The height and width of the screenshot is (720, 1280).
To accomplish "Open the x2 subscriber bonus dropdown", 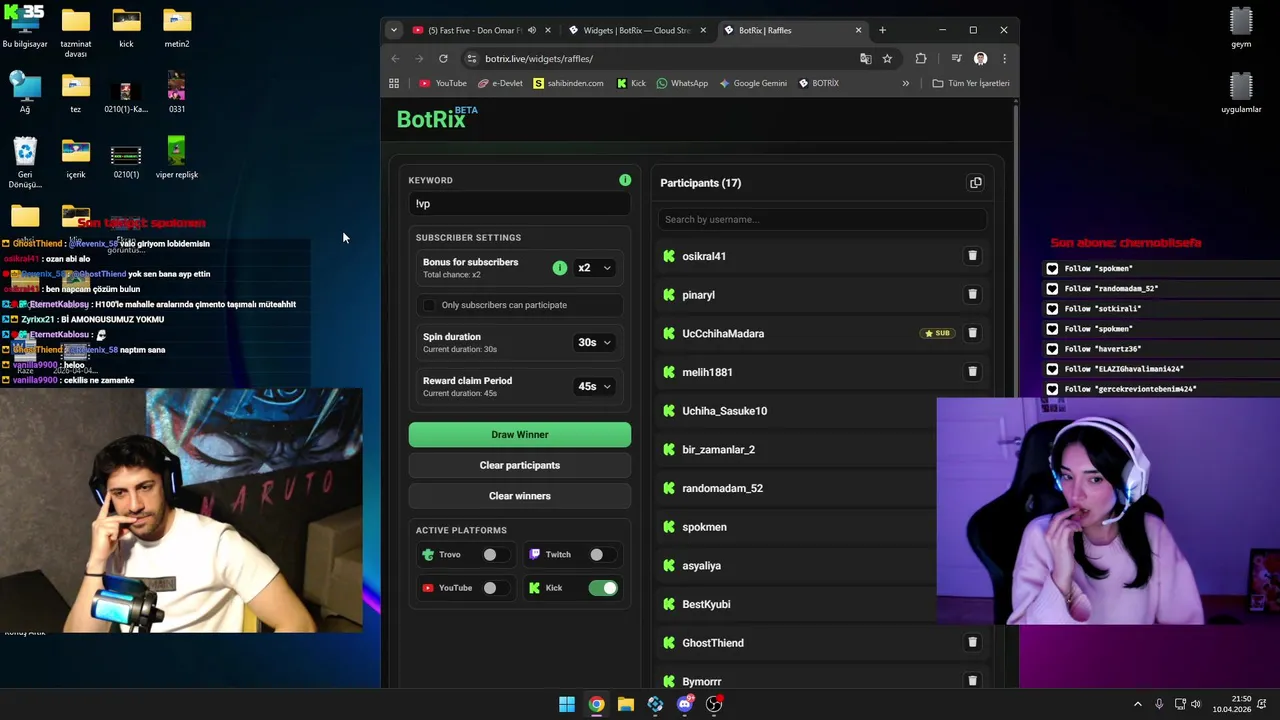I will pos(594,268).
